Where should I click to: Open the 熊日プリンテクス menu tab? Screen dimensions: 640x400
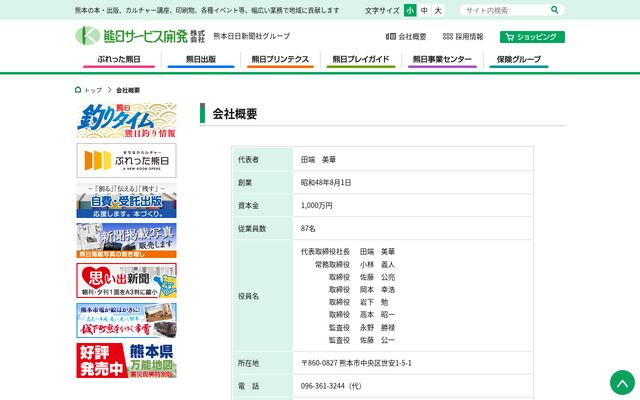280,60
